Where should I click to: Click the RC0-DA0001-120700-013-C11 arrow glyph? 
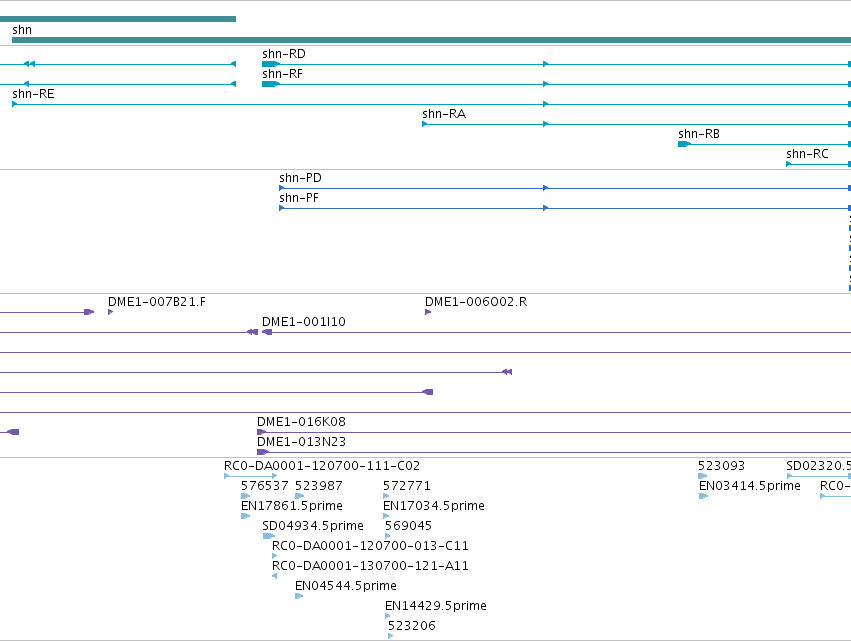pos(275,556)
